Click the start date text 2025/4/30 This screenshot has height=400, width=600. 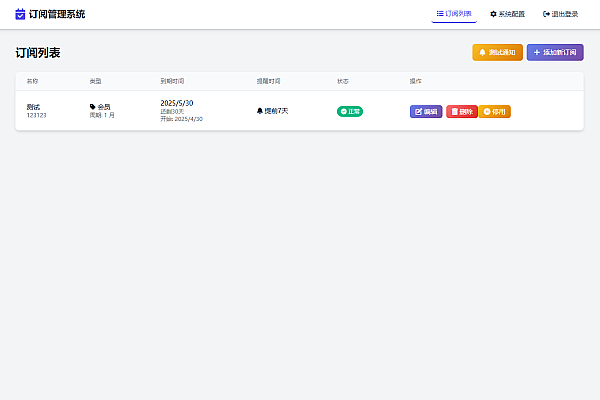point(189,119)
